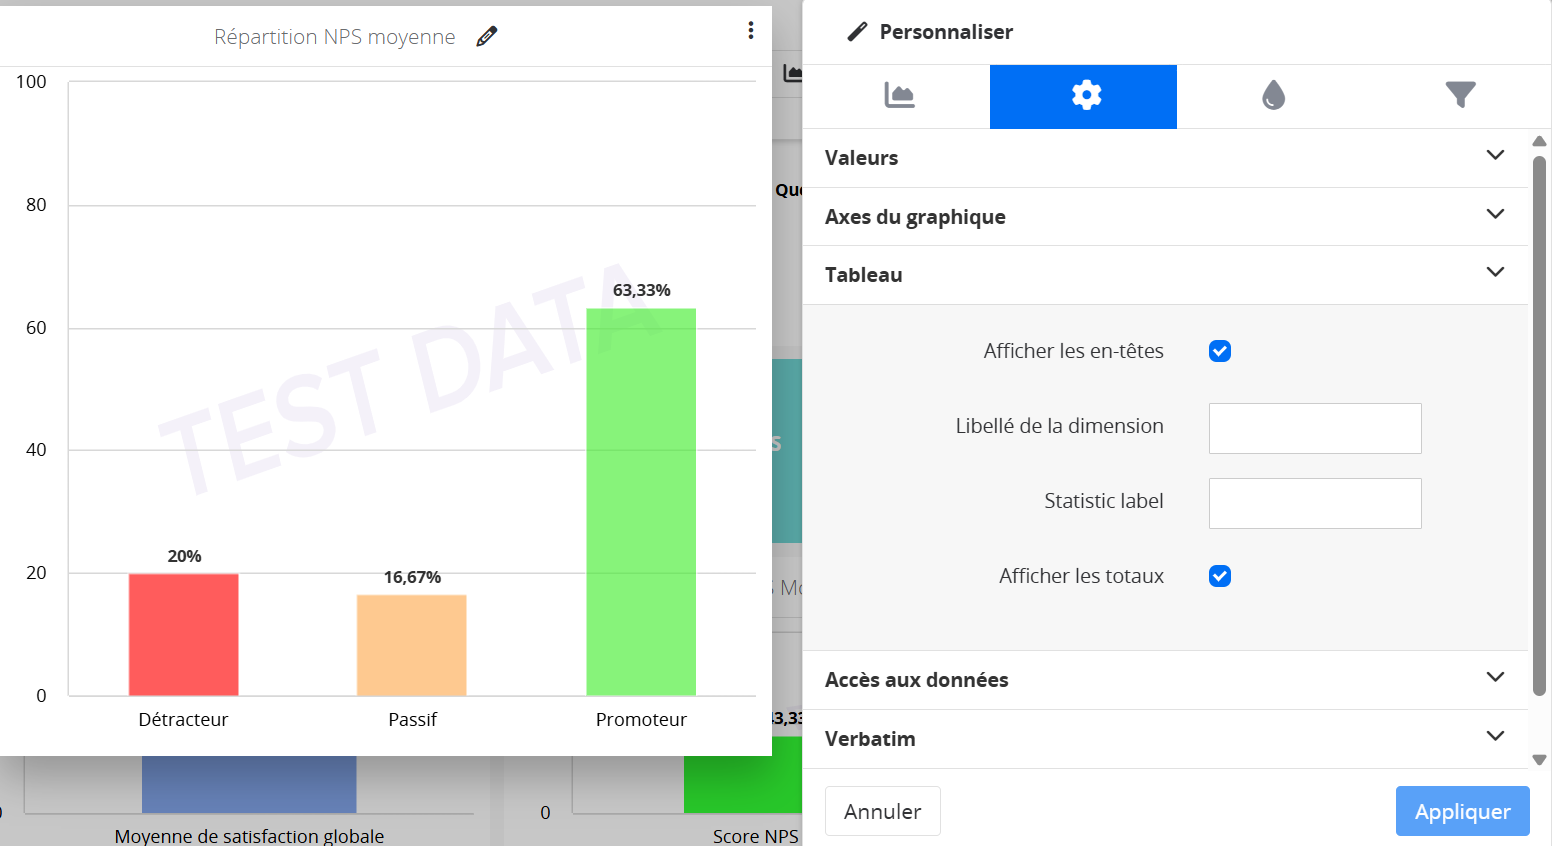This screenshot has height=846, width=1552.
Task: Click the Annuler button
Action: pos(882,811)
